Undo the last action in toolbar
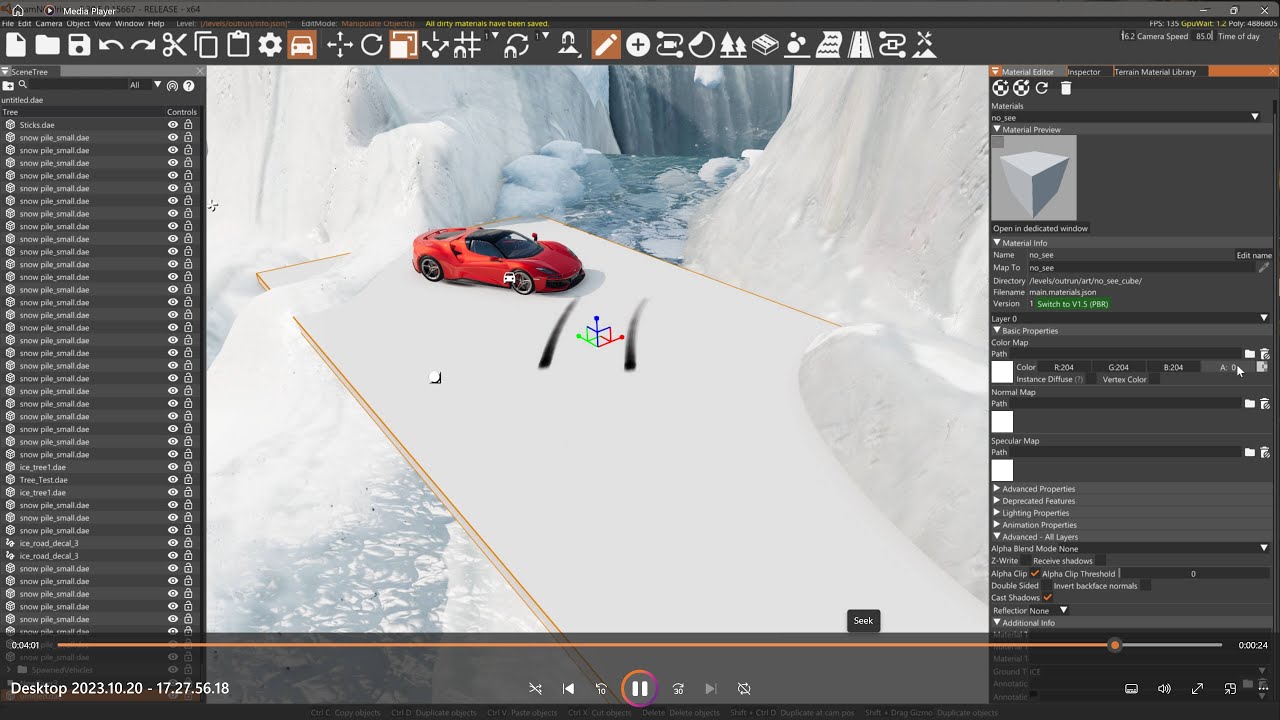 tap(111, 45)
